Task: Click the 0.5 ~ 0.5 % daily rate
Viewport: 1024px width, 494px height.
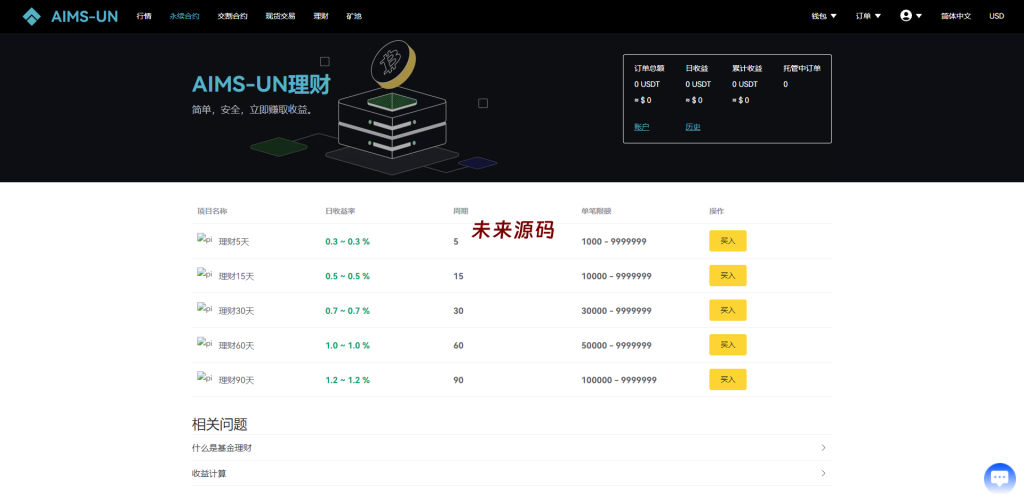Action: point(347,276)
